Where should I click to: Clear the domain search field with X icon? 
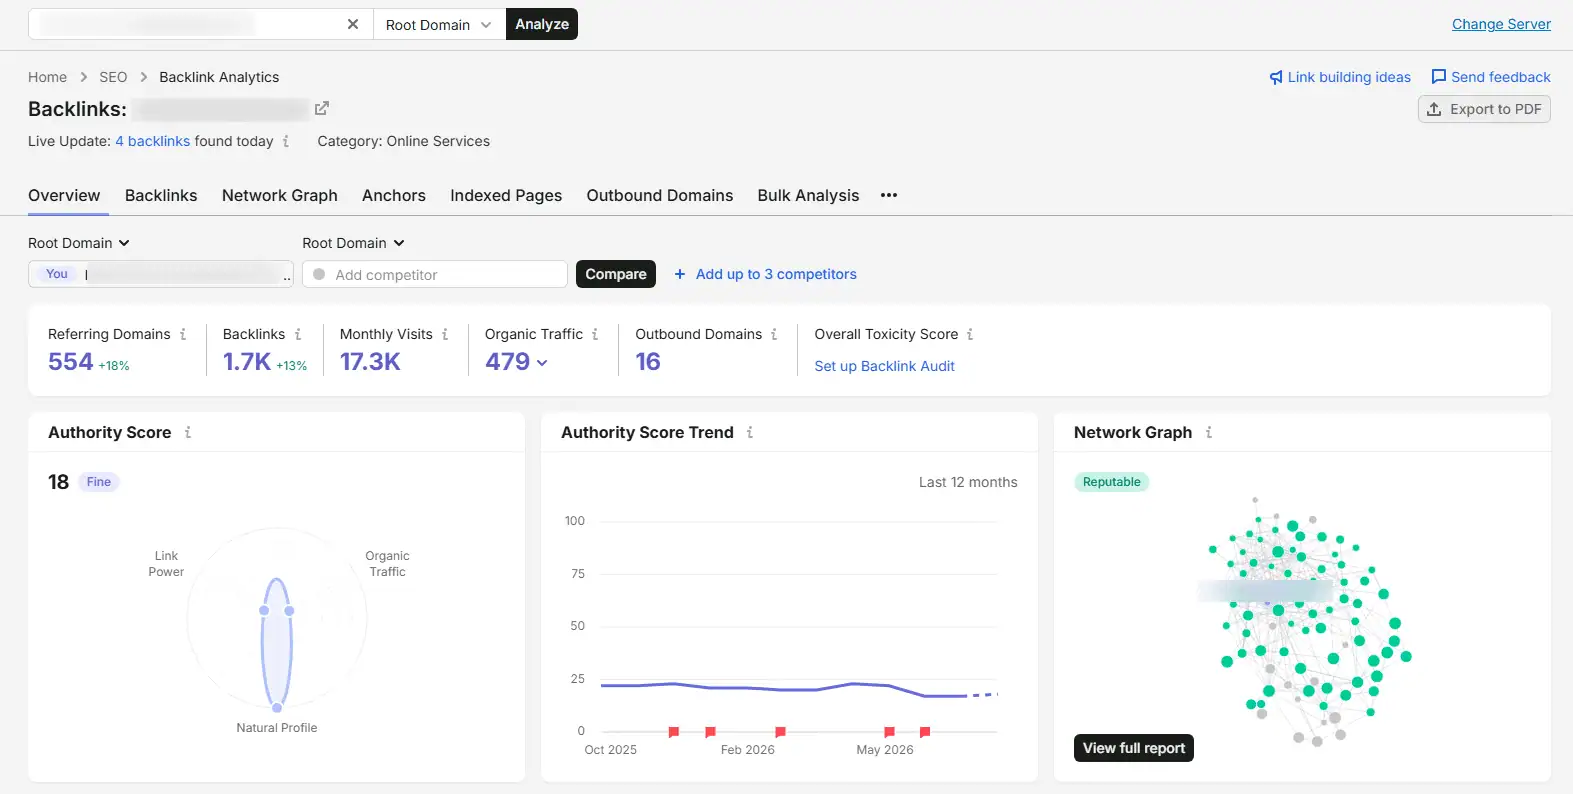click(x=353, y=24)
